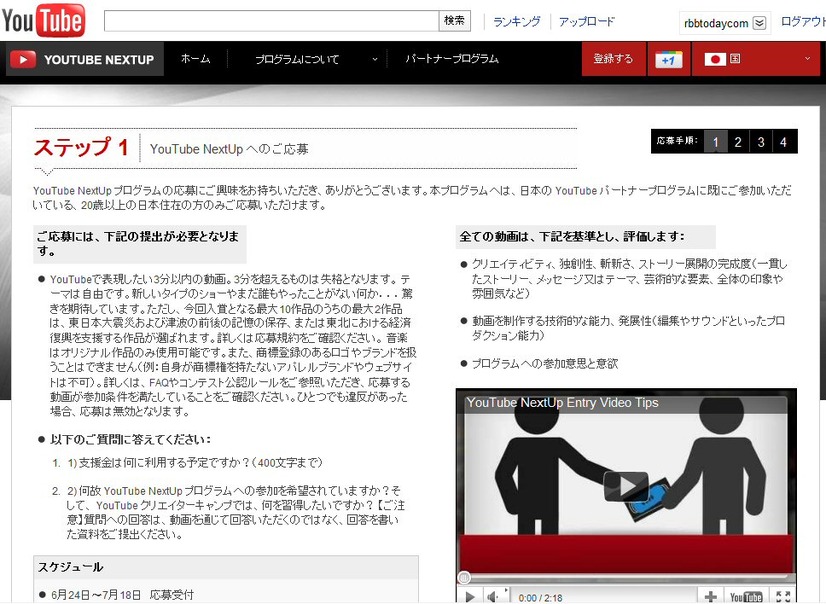This screenshot has height=604, width=826.
Task: Play the video from the player control bar
Action: 470,597
